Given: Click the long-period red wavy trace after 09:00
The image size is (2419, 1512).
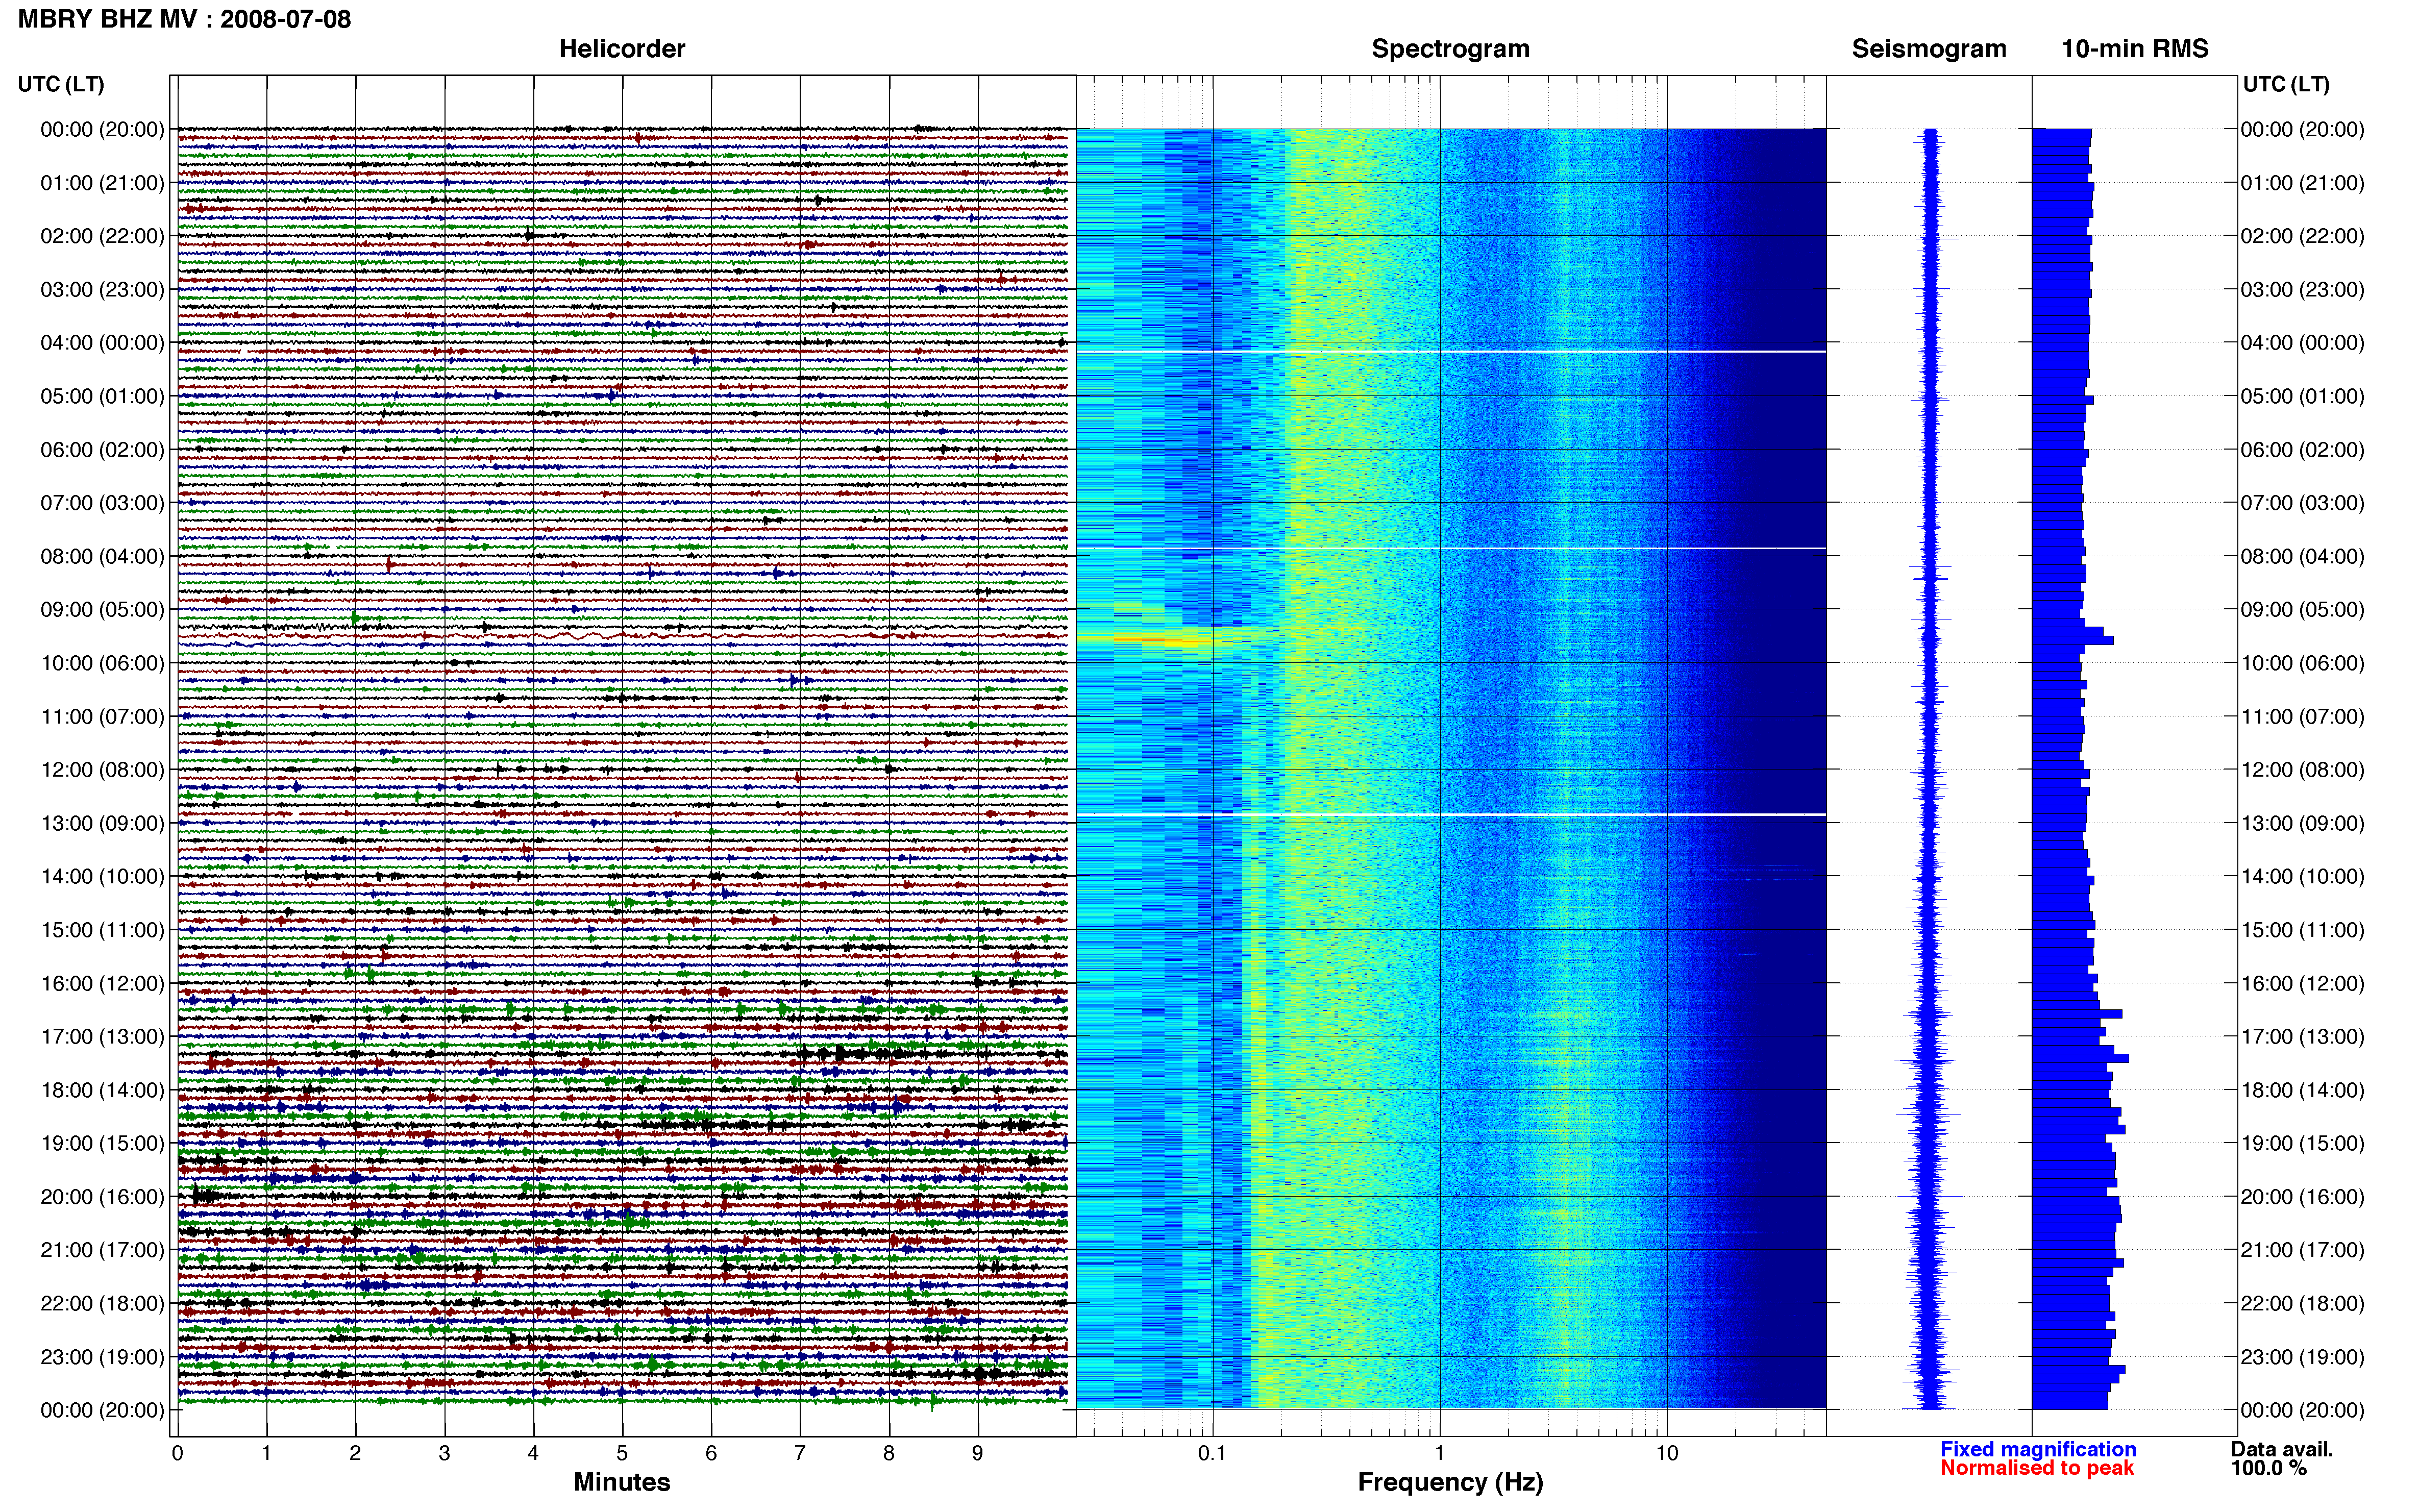Looking at the screenshot, I should (622, 635).
